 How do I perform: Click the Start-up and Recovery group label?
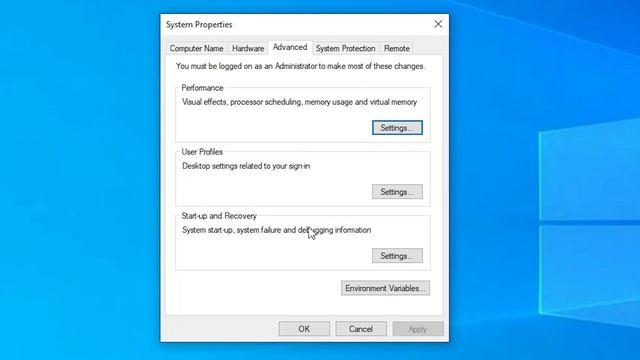pos(219,216)
